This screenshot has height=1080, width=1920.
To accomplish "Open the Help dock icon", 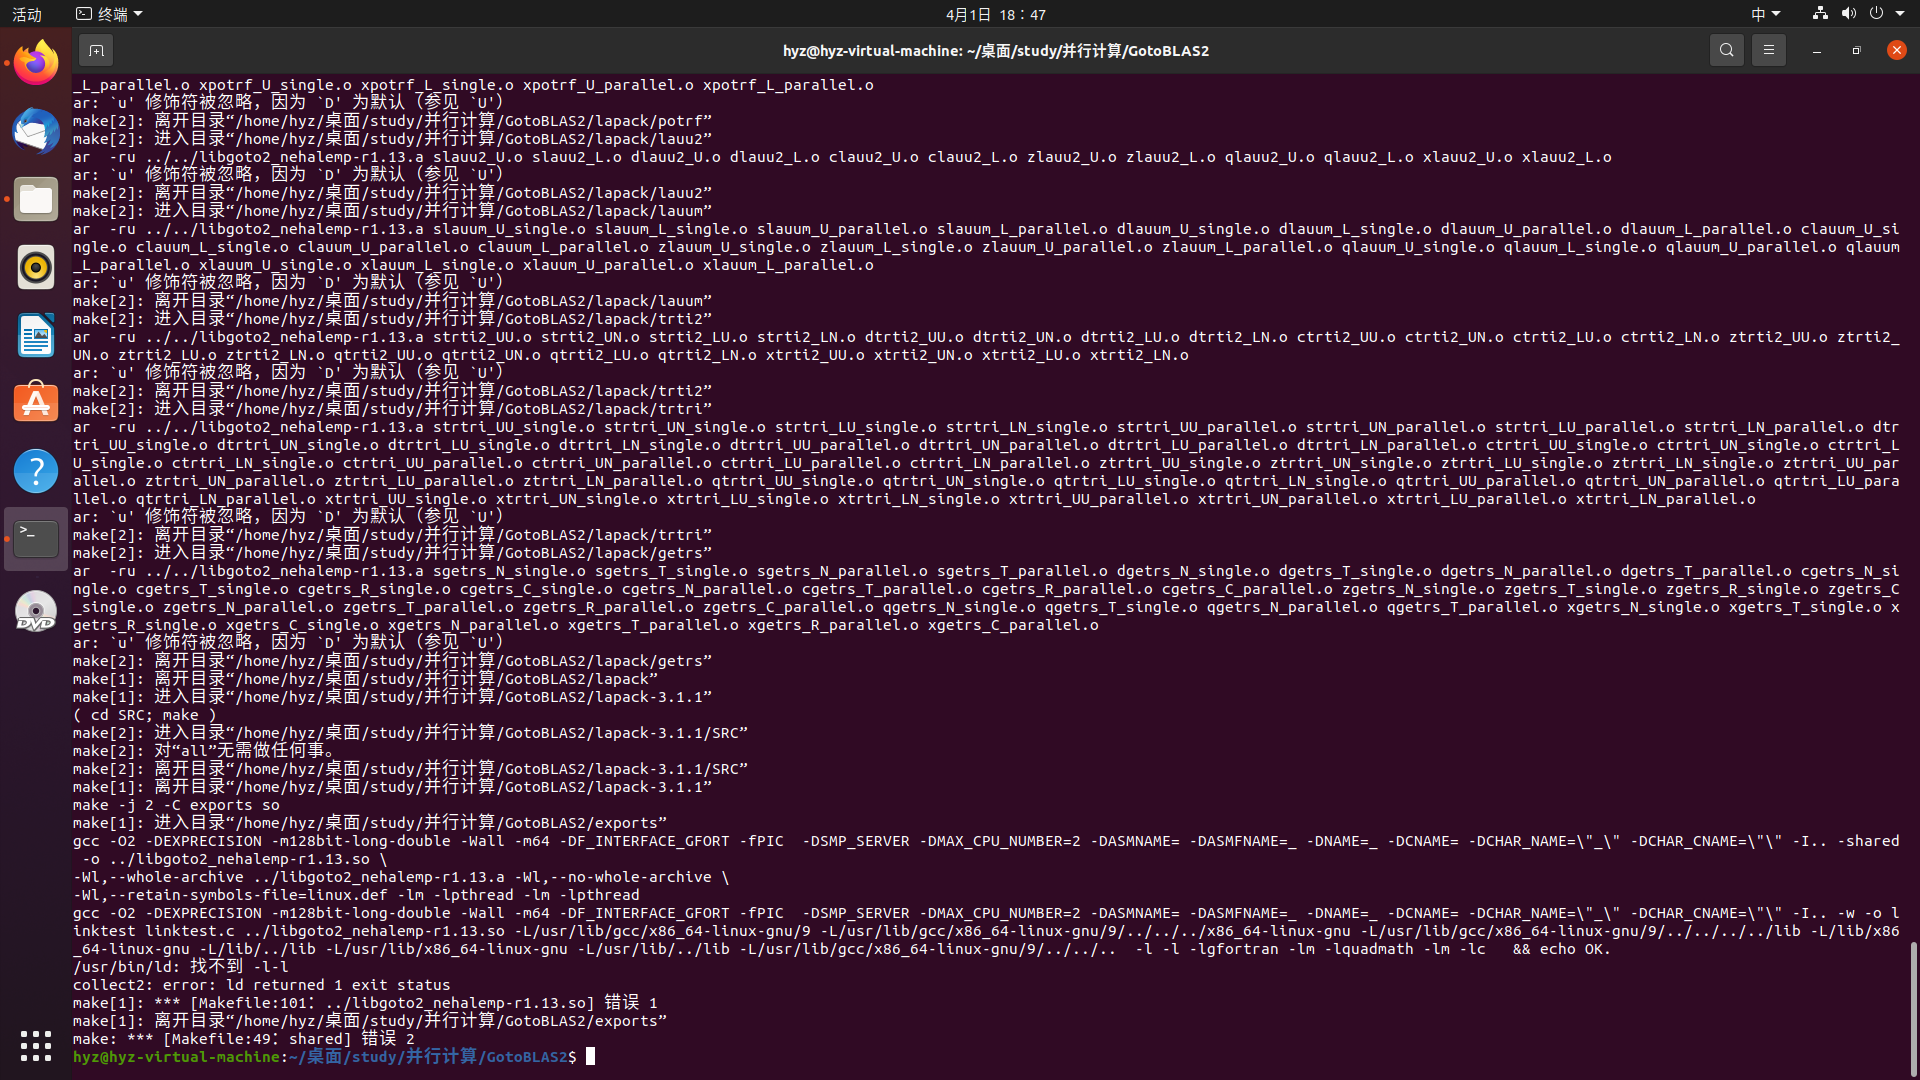I will click(36, 471).
